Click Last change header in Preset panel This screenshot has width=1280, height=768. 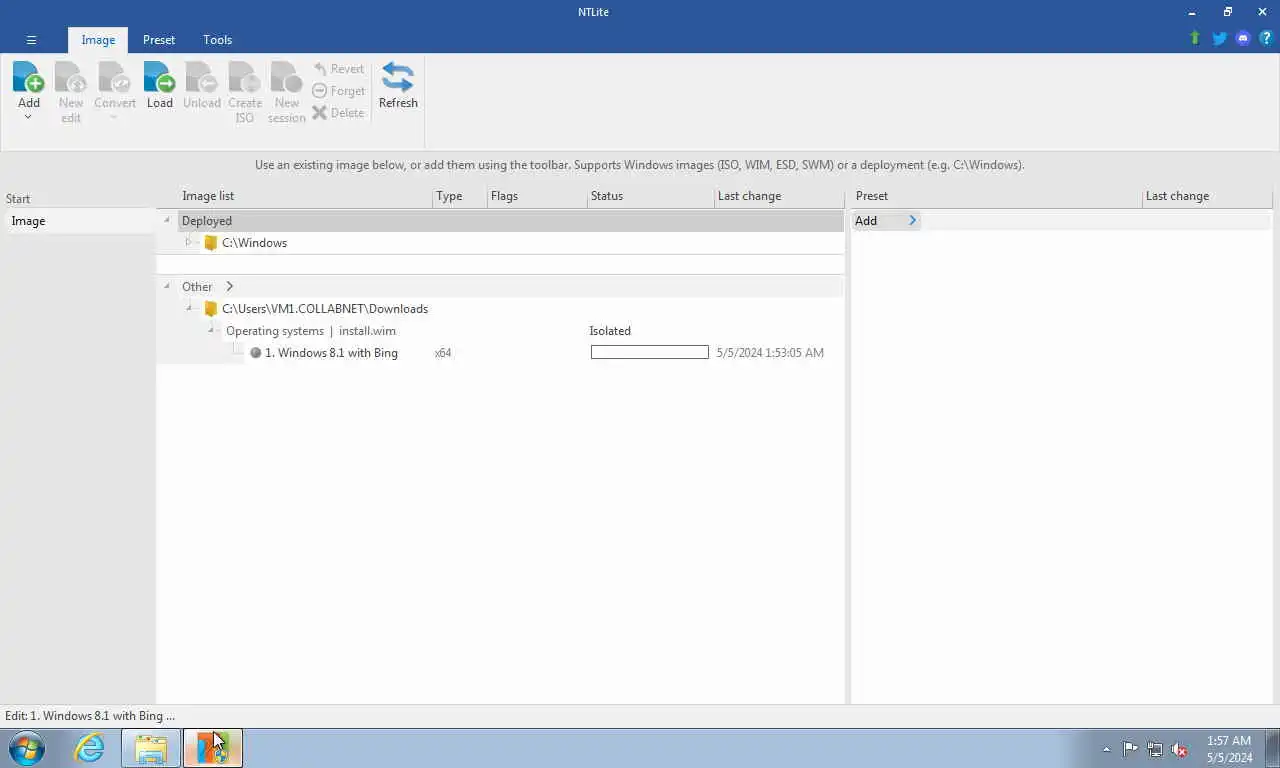tap(1177, 196)
